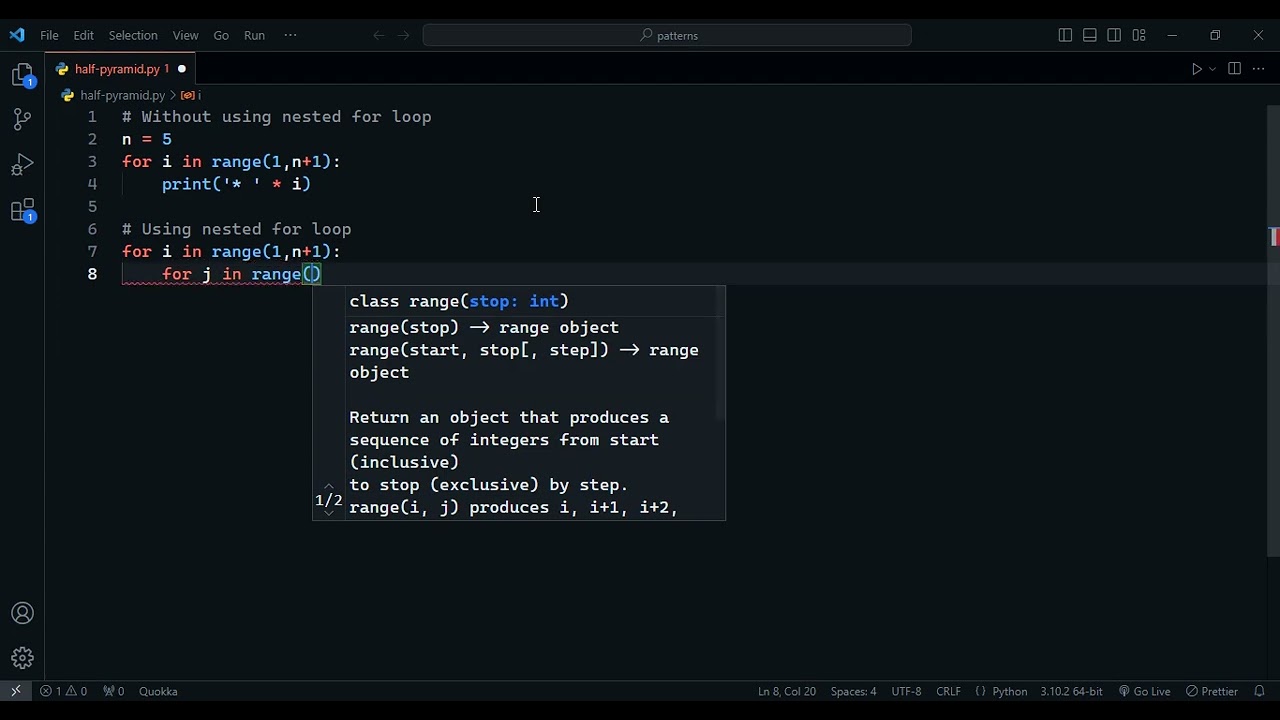Viewport: 1280px width, 720px height.
Task: Click comment '# Using nested for loop'
Action: point(236,229)
